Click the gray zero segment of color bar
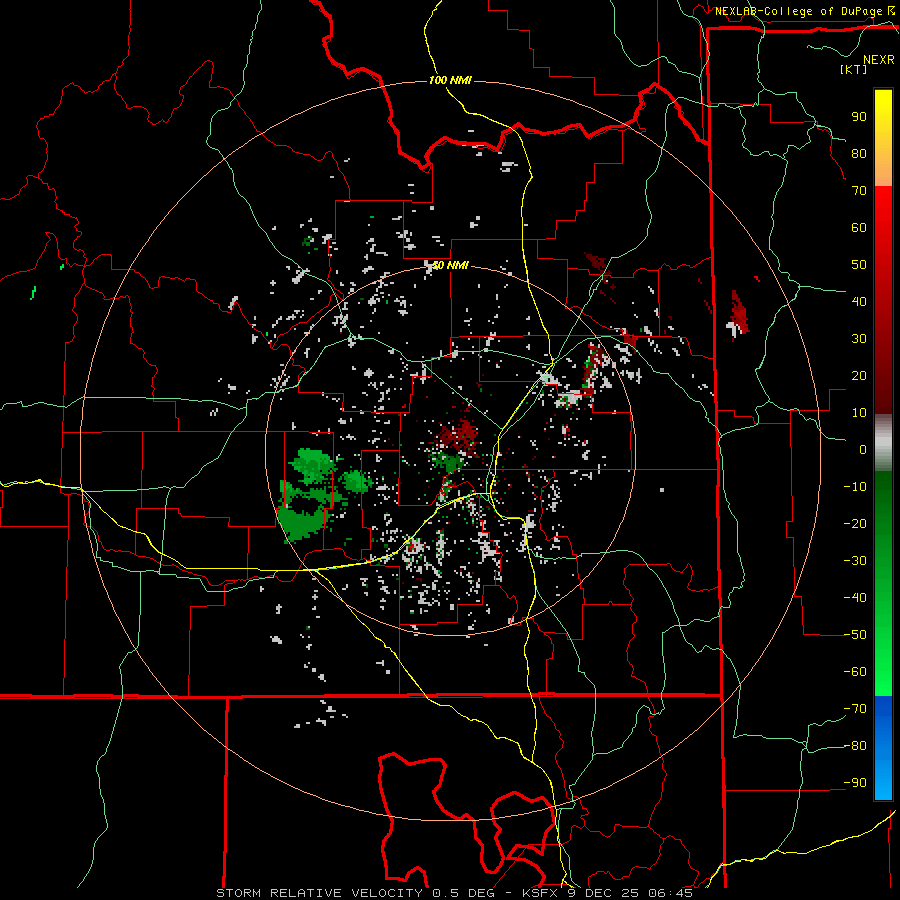900x900 pixels. pyautogui.click(x=883, y=443)
